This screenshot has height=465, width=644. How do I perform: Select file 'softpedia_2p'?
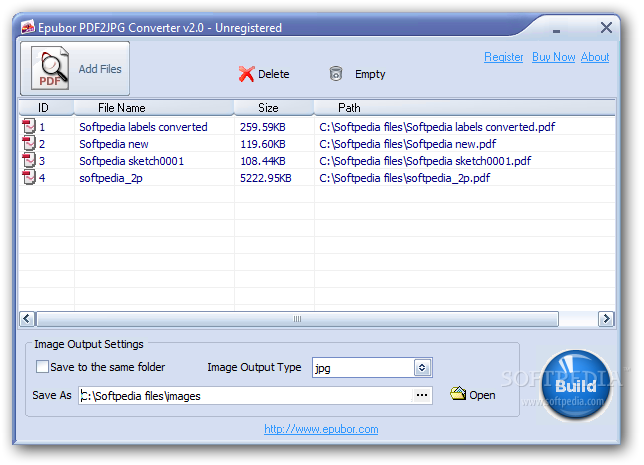tap(111, 178)
